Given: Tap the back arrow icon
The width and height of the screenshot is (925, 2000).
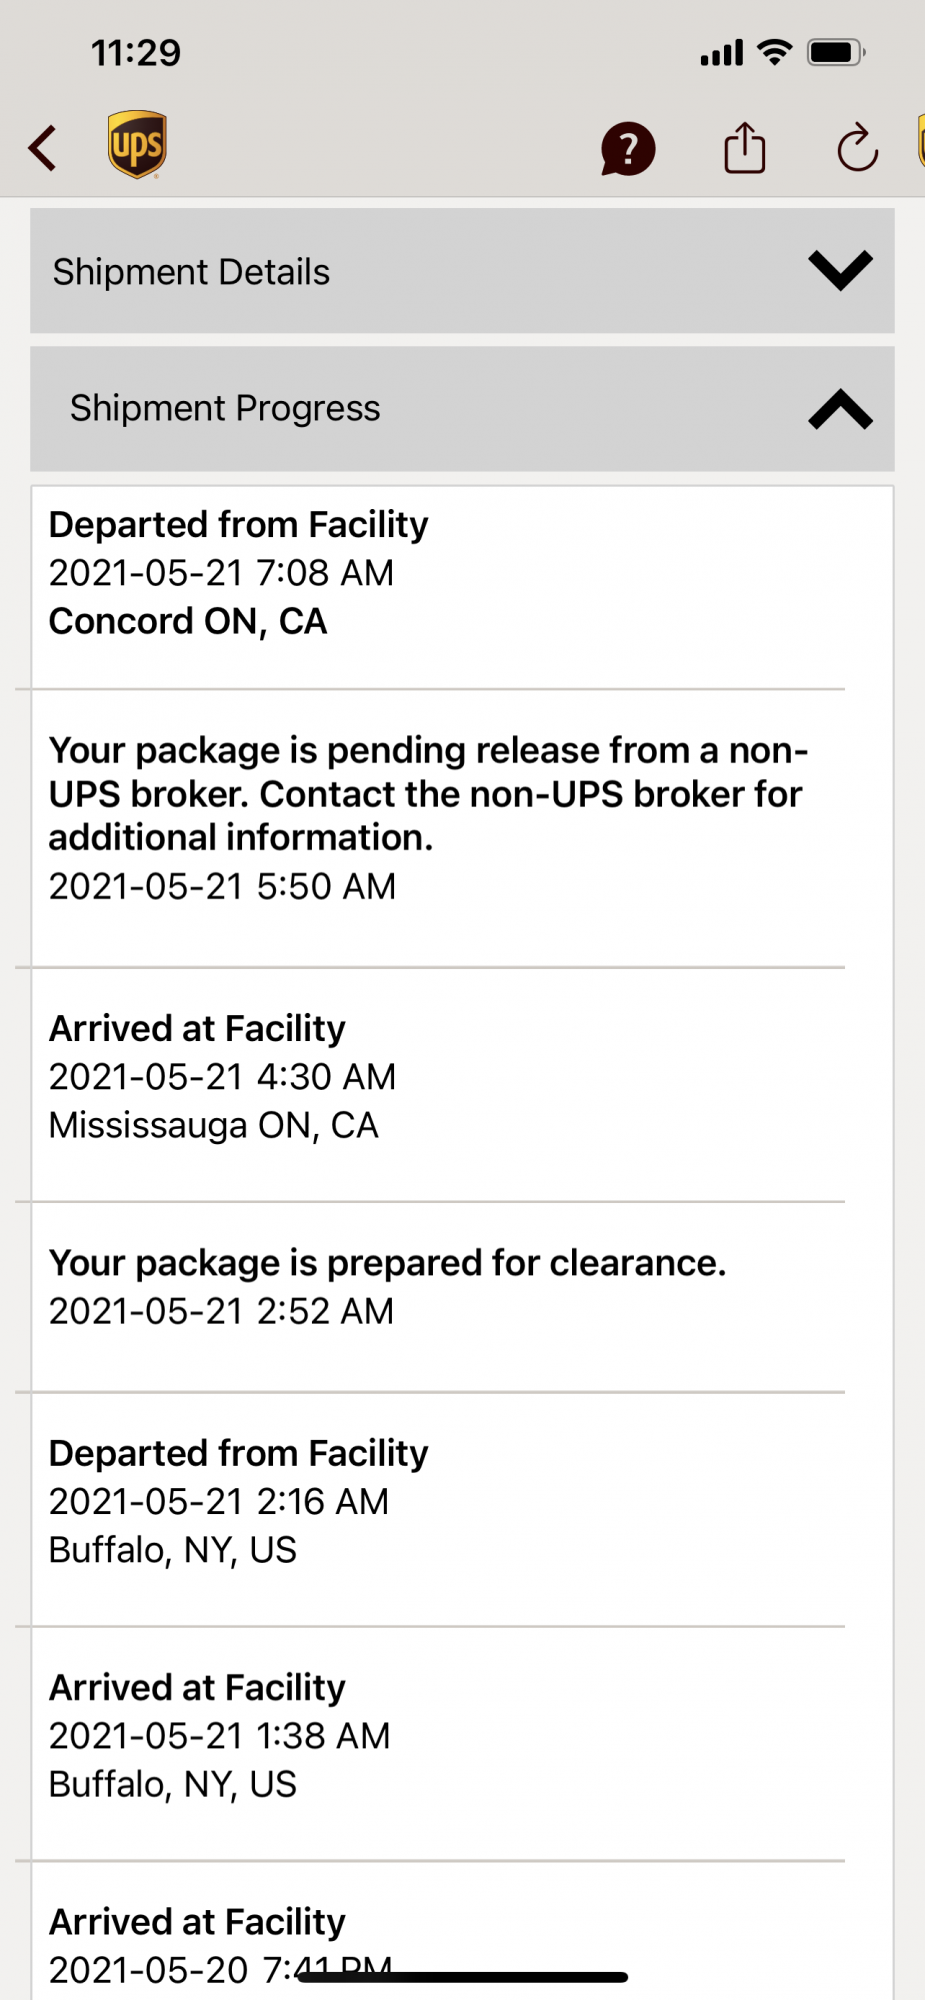Looking at the screenshot, I should 43,149.
